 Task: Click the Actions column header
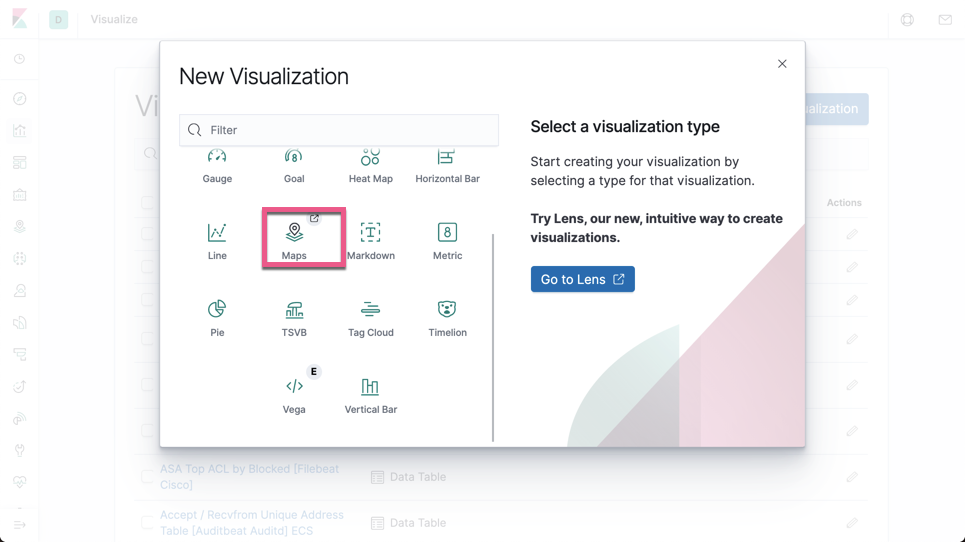pos(844,202)
